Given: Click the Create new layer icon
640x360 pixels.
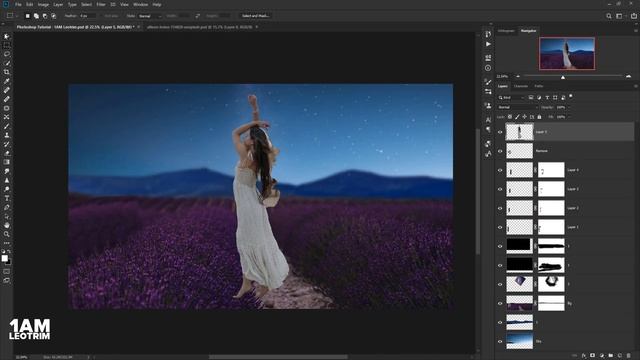Looking at the screenshot, I should coord(620,356).
